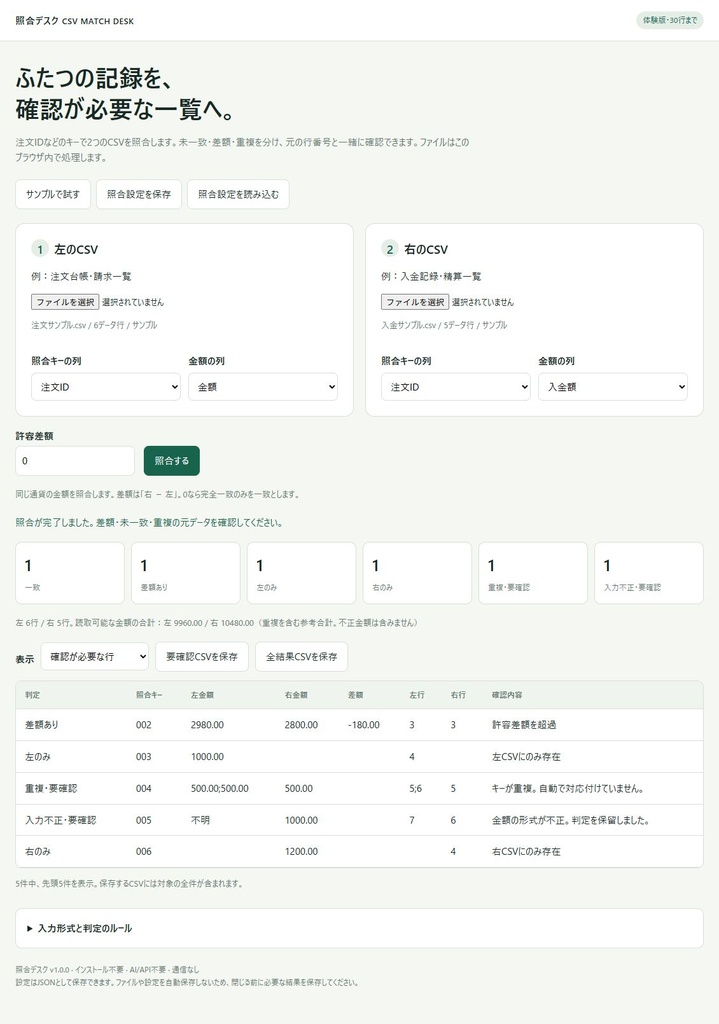This screenshot has width=719, height=1024.
Task: Click 確認内容 column header
Action: 507,695
